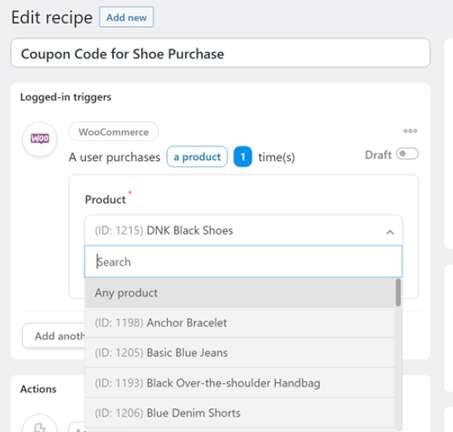Viewport: 453px width, 432px height.
Task: Pick Black Over-the-shoulder Handbag option
Action: [x=240, y=383]
